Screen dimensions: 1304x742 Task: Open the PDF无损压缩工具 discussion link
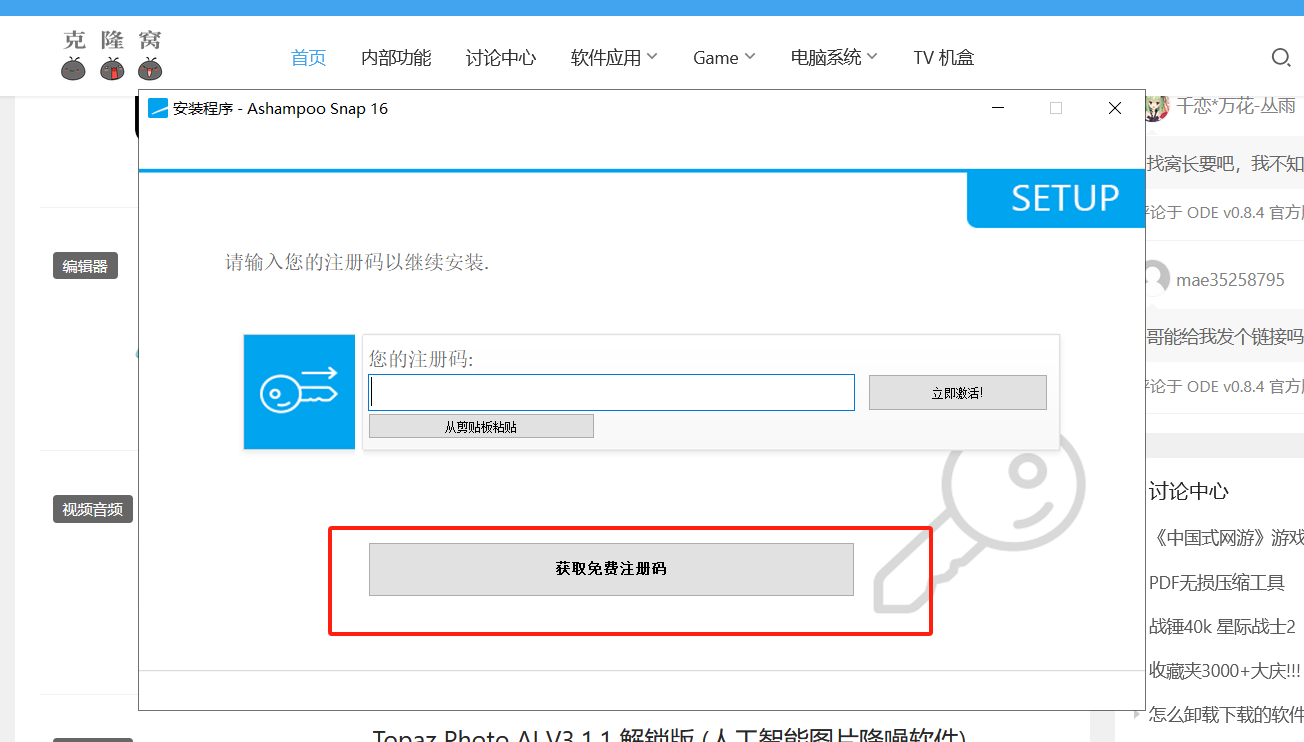click(1217, 582)
